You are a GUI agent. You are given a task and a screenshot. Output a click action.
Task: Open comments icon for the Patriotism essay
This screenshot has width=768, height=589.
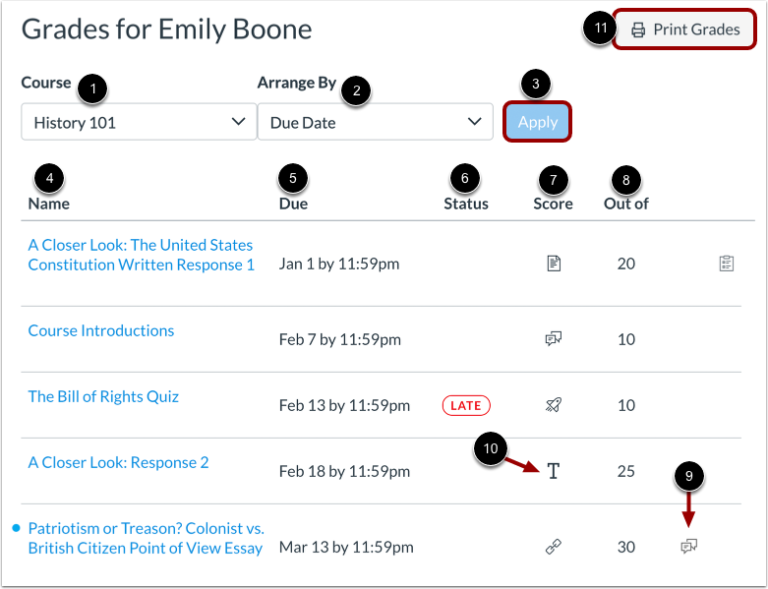688,546
